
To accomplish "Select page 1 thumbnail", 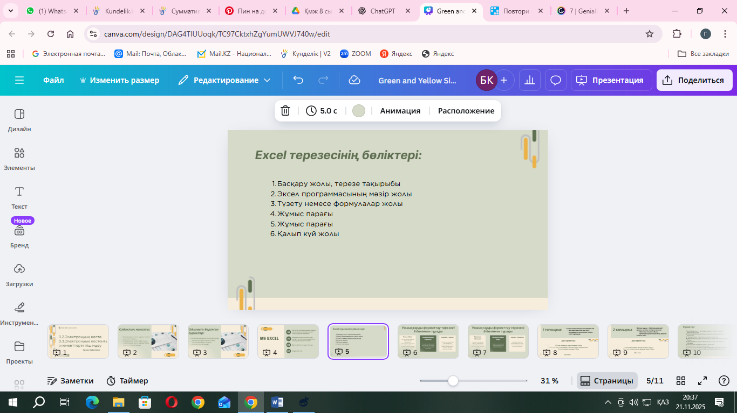I will (x=78, y=342).
